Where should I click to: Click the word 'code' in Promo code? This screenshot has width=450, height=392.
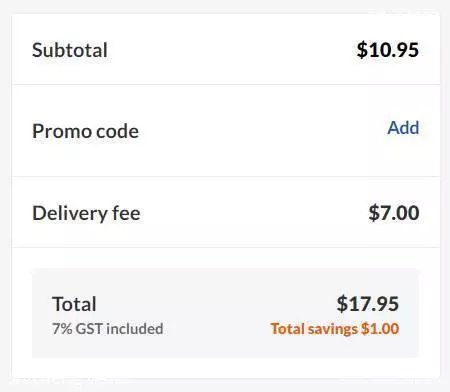click(x=117, y=131)
